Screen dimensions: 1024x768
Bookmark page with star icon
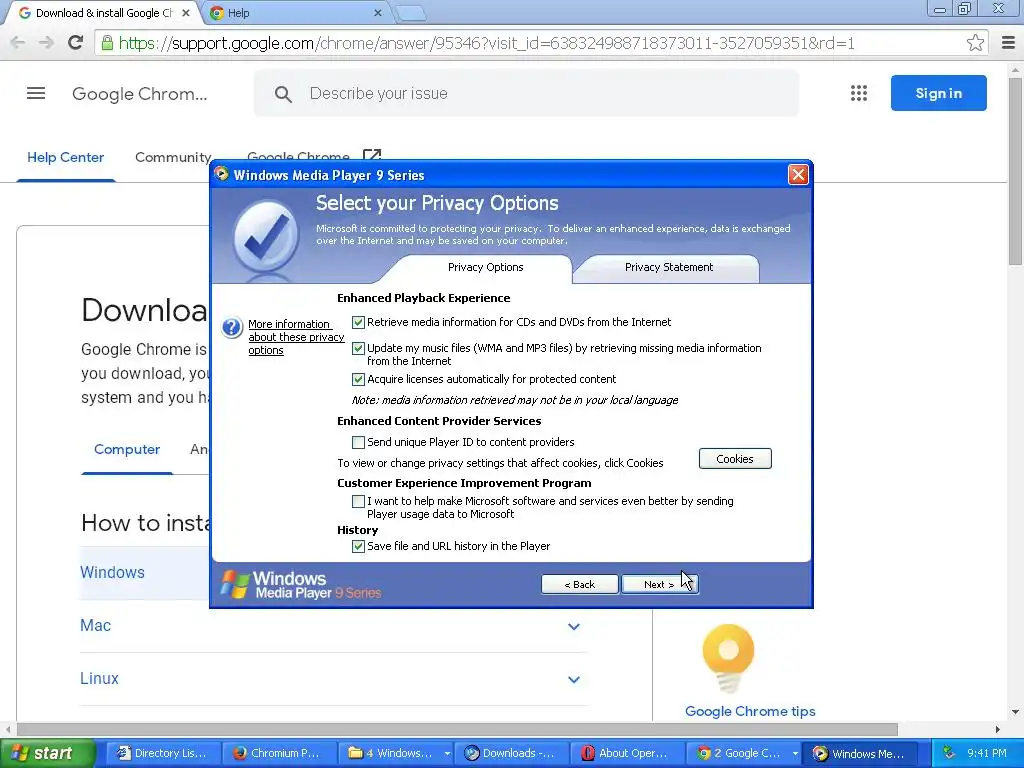coord(975,43)
